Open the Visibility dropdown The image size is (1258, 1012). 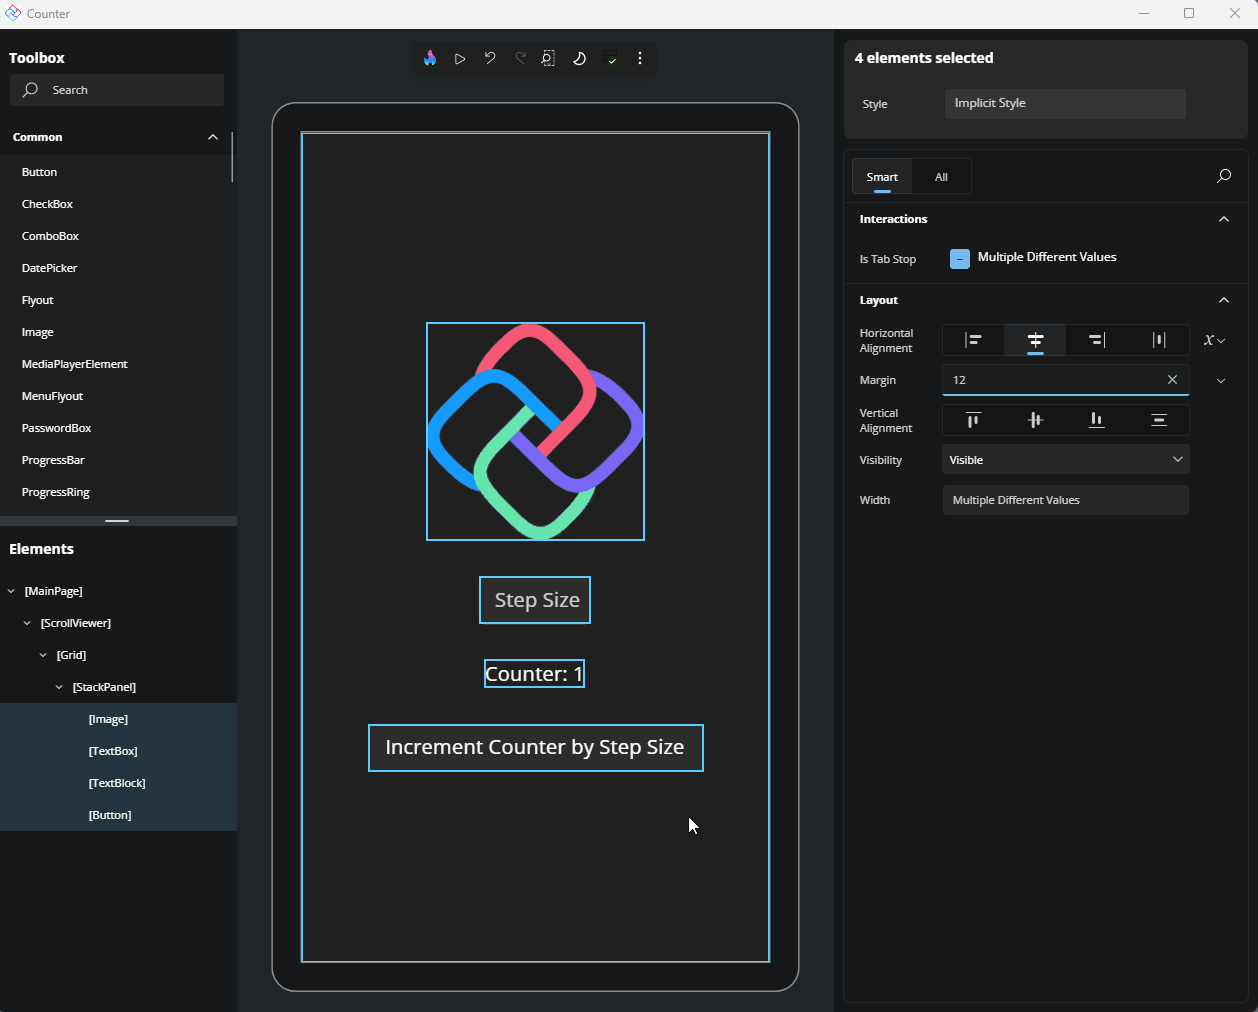[x=1065, y=460]
